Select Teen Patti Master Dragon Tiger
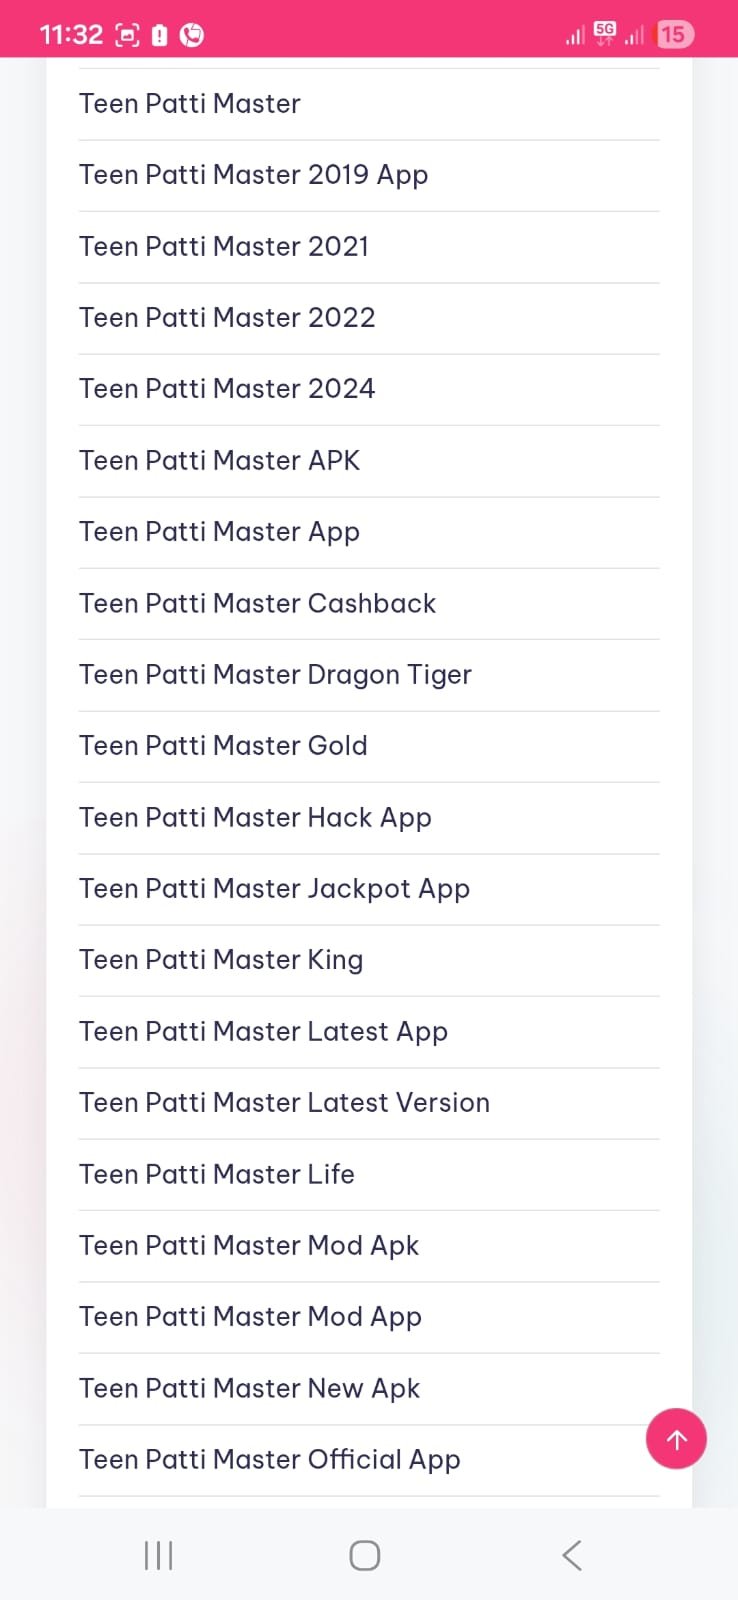 tap(275, 675)
